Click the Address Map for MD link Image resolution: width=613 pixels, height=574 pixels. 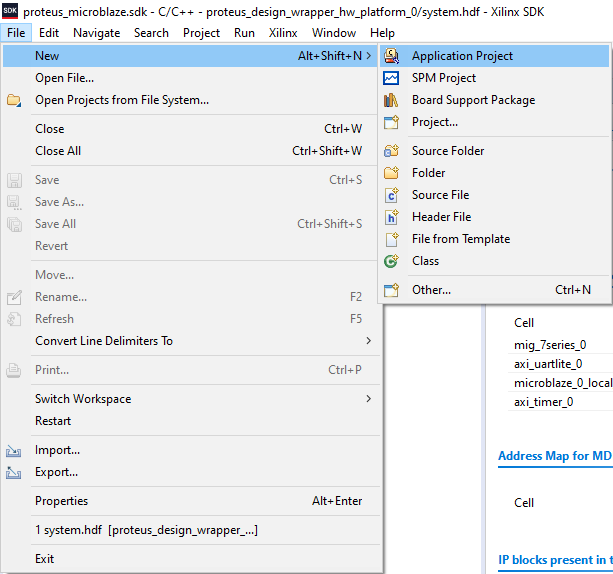tap(554, 456)
